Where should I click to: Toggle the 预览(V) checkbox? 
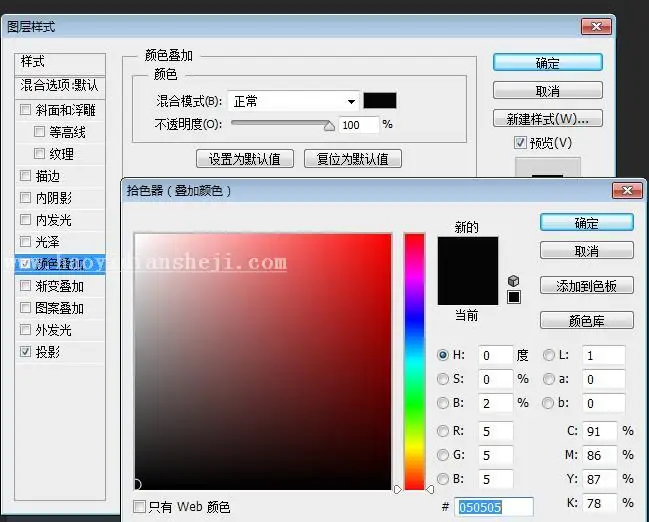click(x=520, y=143)
